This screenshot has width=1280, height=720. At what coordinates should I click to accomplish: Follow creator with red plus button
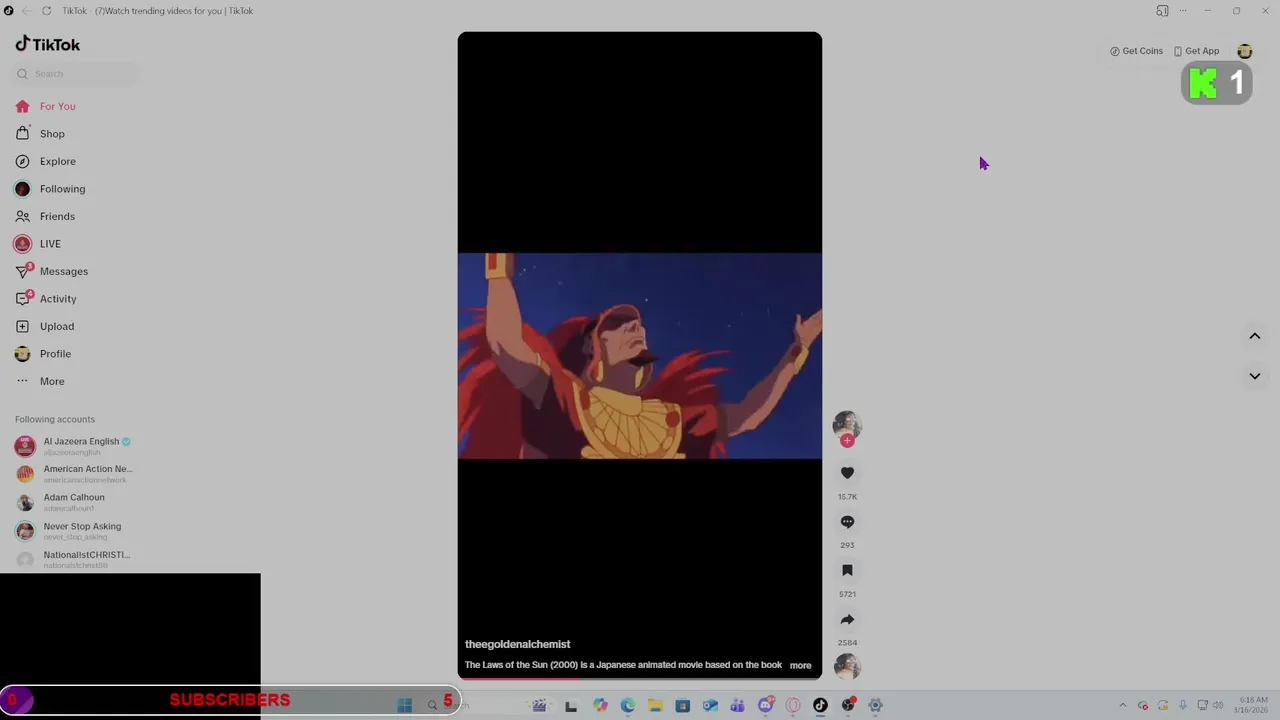(847, 440)
